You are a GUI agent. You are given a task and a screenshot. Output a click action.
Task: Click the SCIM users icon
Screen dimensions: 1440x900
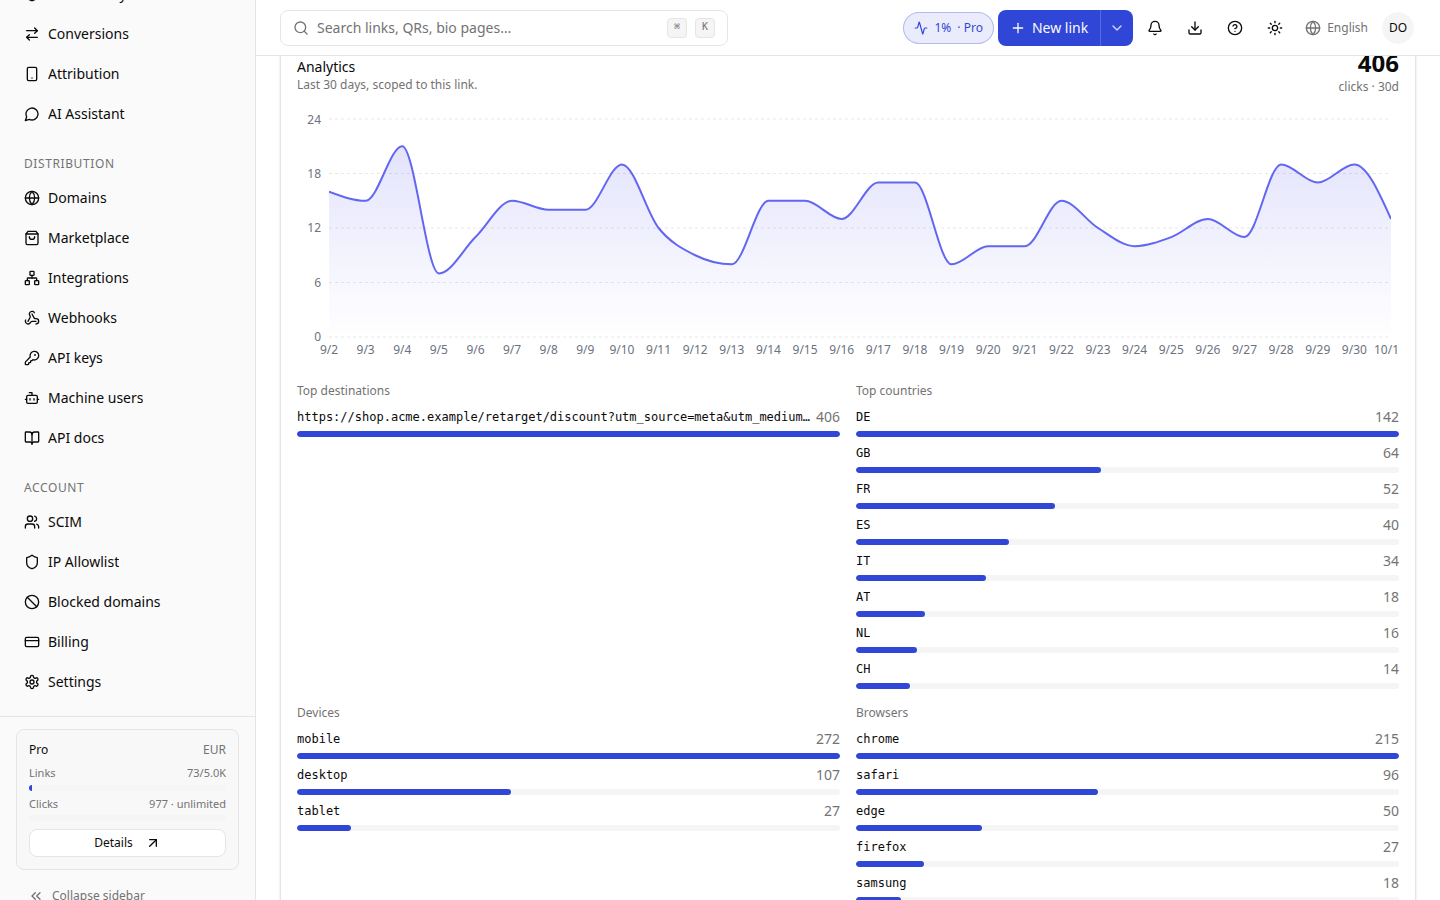point(32,522)
